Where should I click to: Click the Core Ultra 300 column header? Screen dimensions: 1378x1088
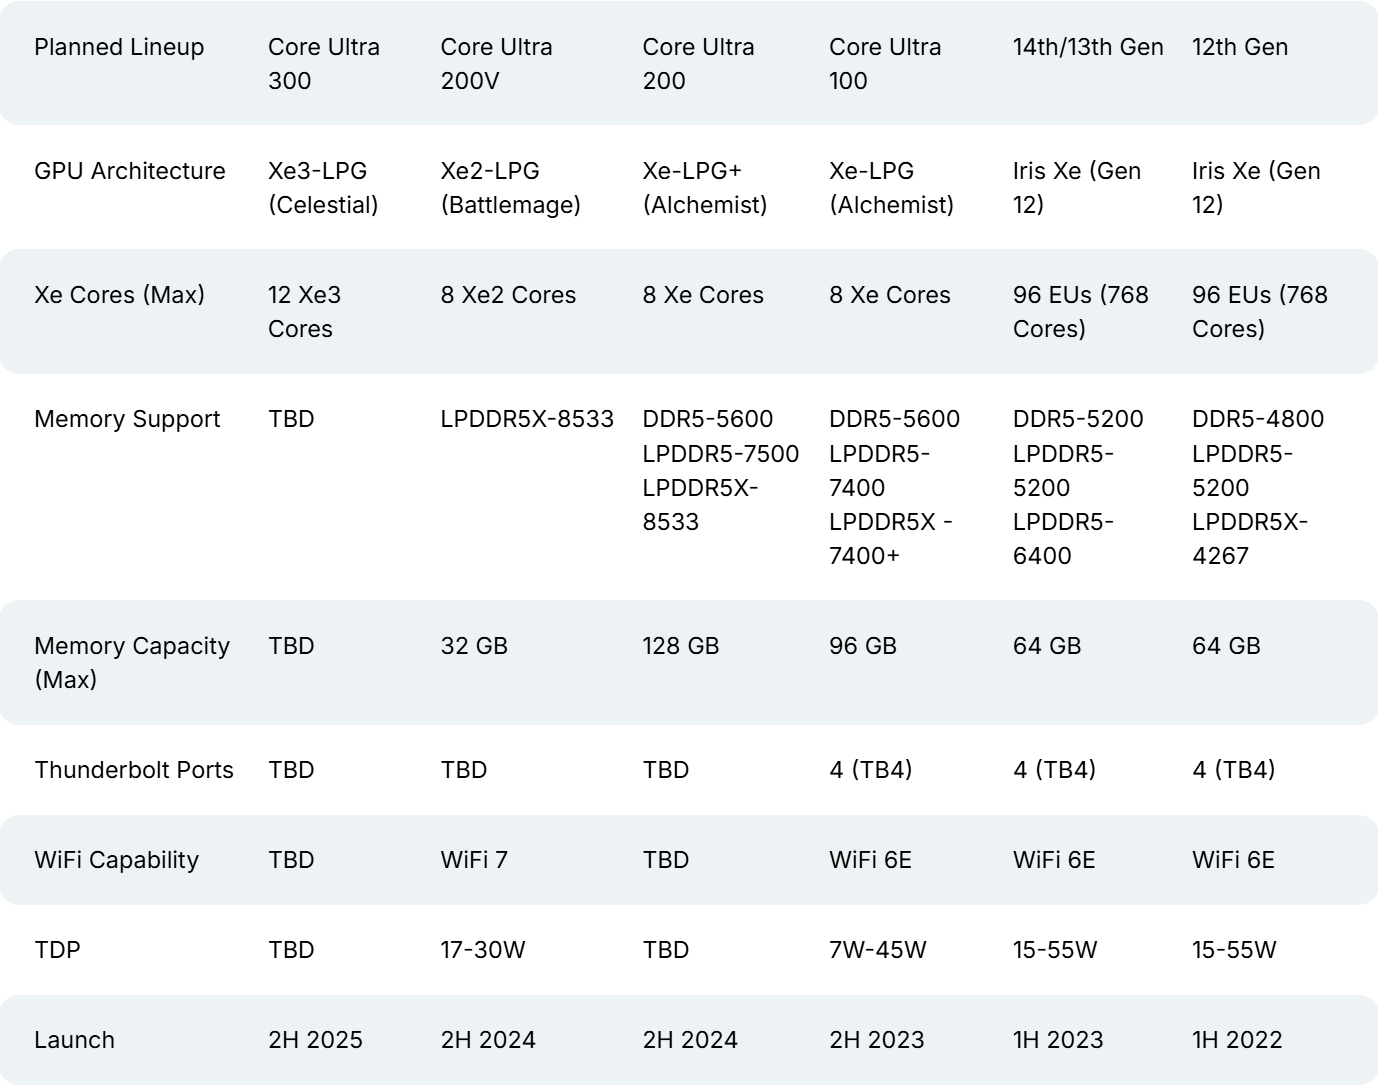click(x=324, y=63)
